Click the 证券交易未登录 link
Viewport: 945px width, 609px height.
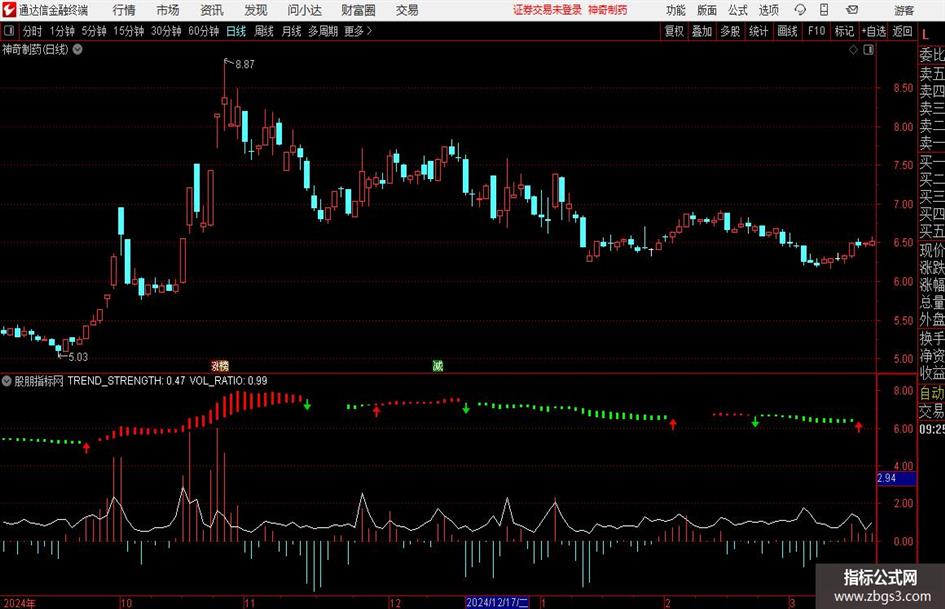point(547,10)
